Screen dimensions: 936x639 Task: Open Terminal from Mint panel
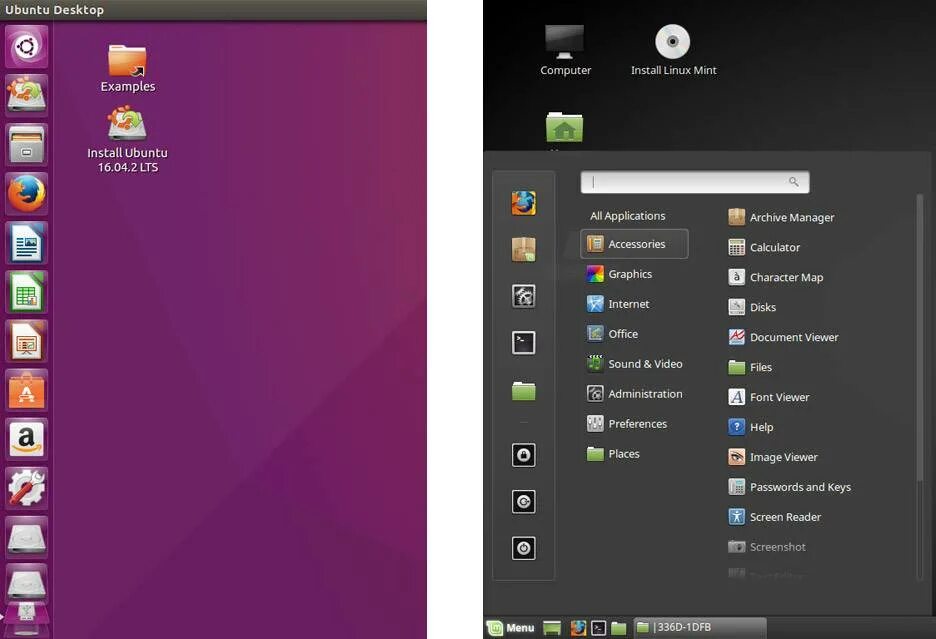click(598, 628)
